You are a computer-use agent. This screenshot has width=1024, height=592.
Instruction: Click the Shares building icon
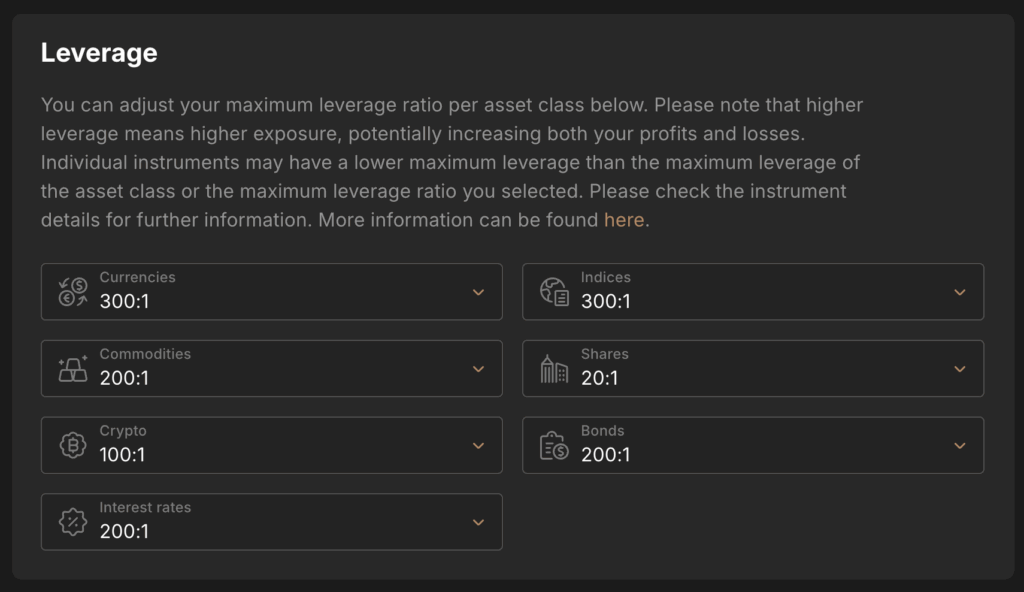(552, 368)
